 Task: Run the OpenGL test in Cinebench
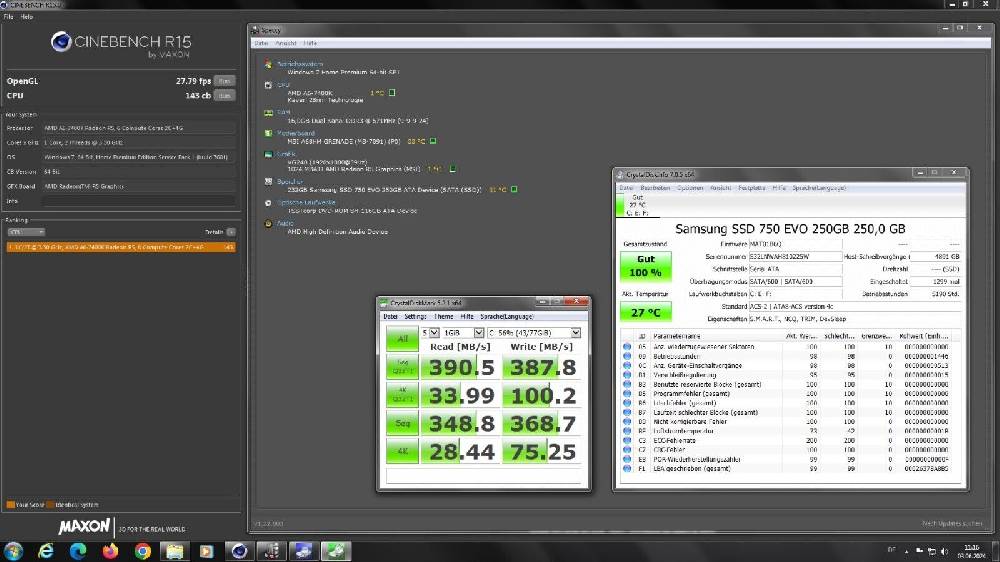224,81
